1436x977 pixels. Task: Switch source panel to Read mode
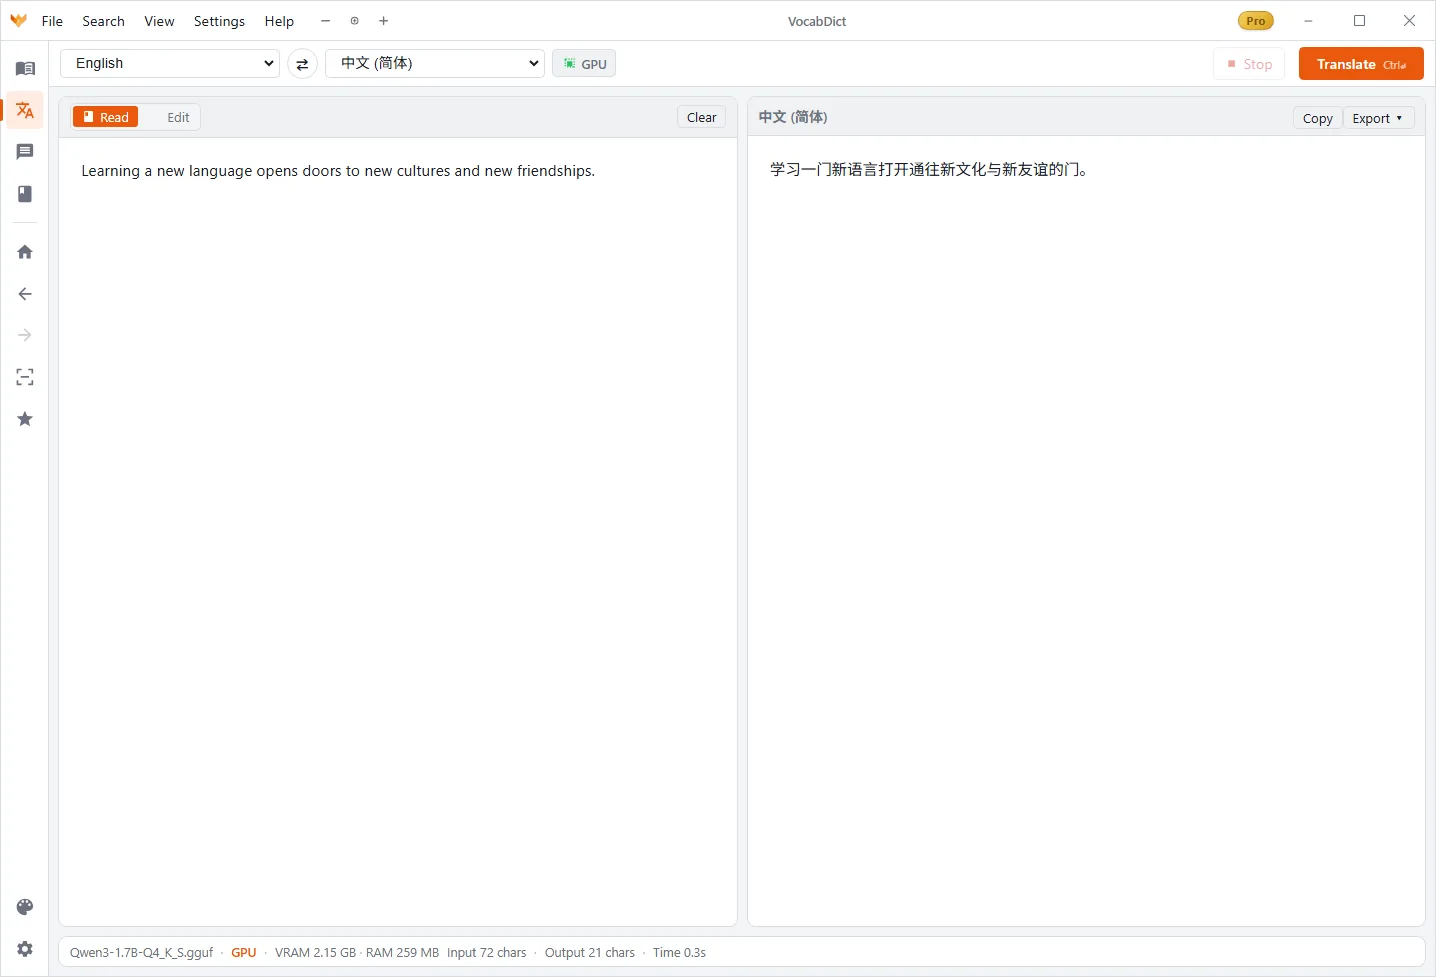tap(105, 117)
